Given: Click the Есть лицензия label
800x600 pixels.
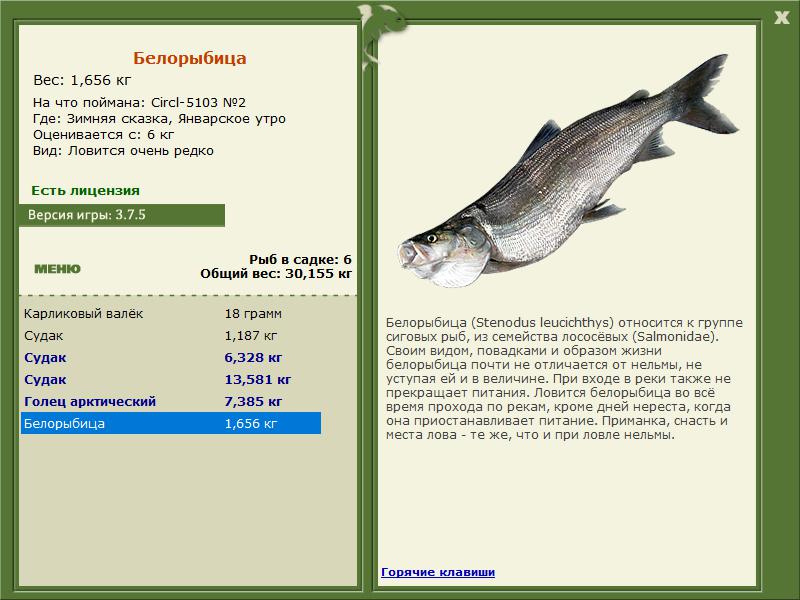Looking at the screenshot, I should (85, 190).
